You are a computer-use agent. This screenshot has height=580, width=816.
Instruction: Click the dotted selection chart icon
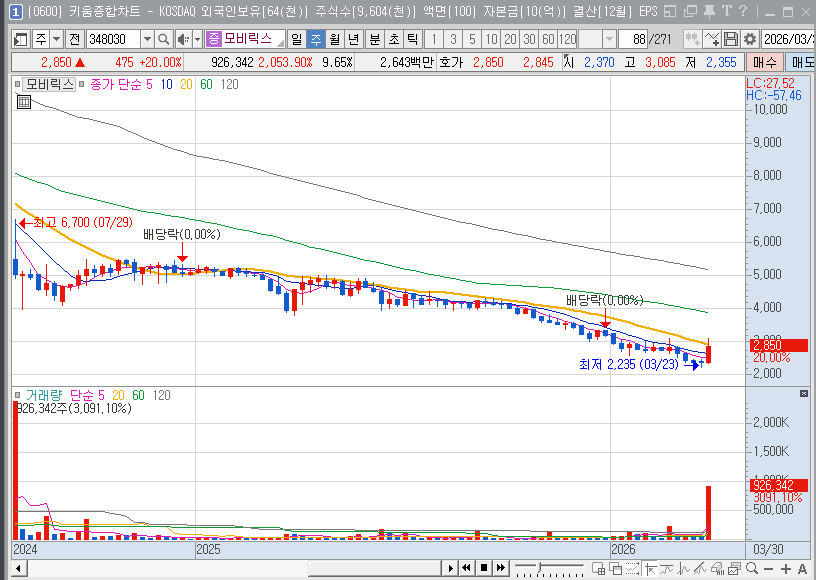[632, 568]
